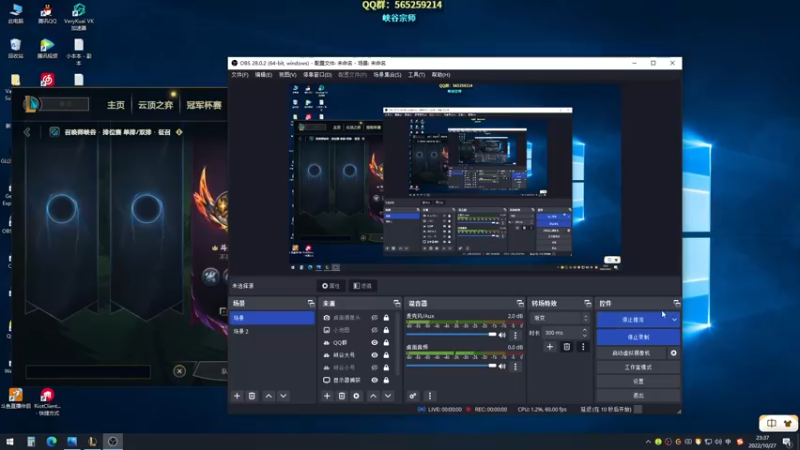Click the transition duration 300 ms field

(x=561, y=333)
